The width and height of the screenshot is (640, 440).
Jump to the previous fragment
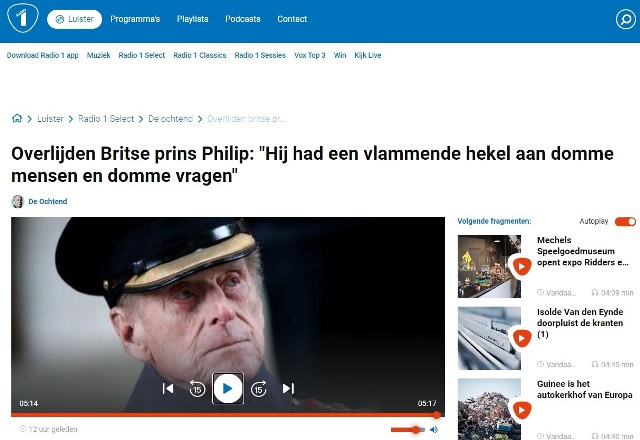click(x=168, y=388)
